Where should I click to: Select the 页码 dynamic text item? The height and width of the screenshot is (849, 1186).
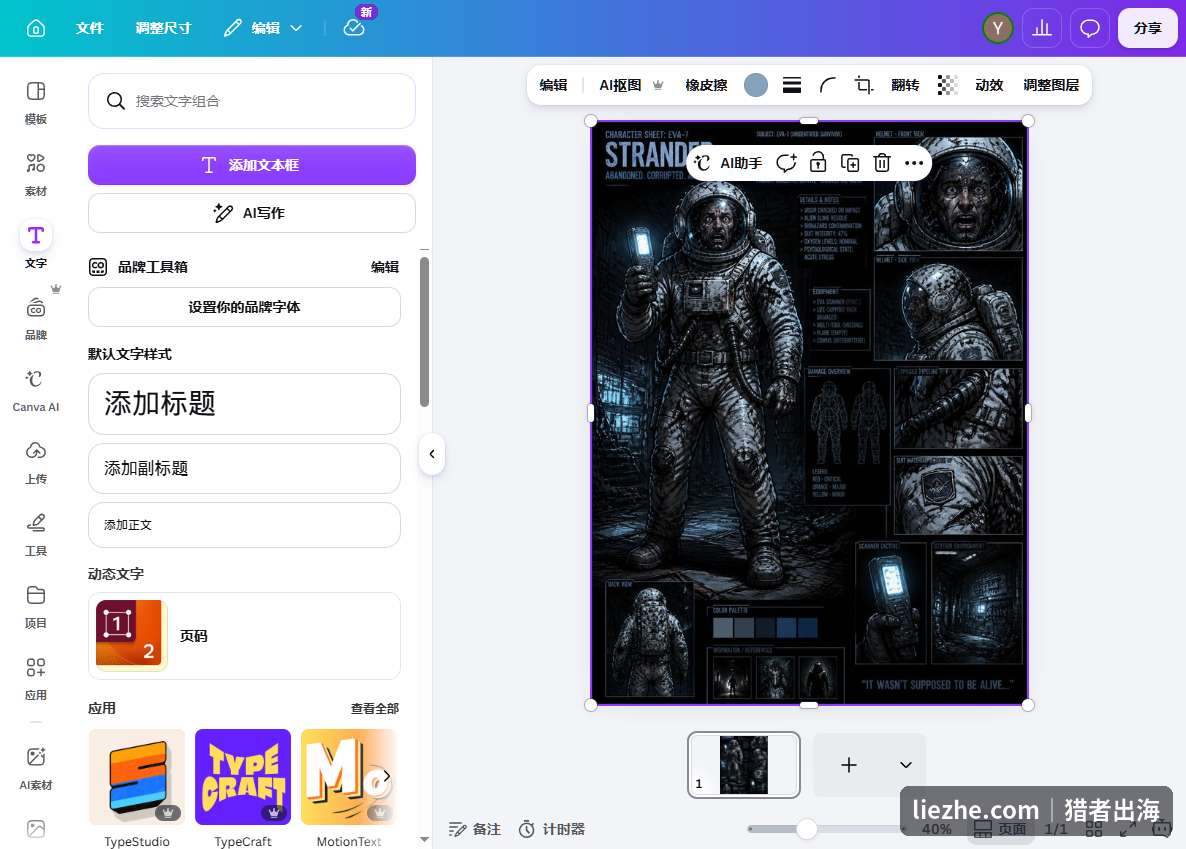[244, 636]
